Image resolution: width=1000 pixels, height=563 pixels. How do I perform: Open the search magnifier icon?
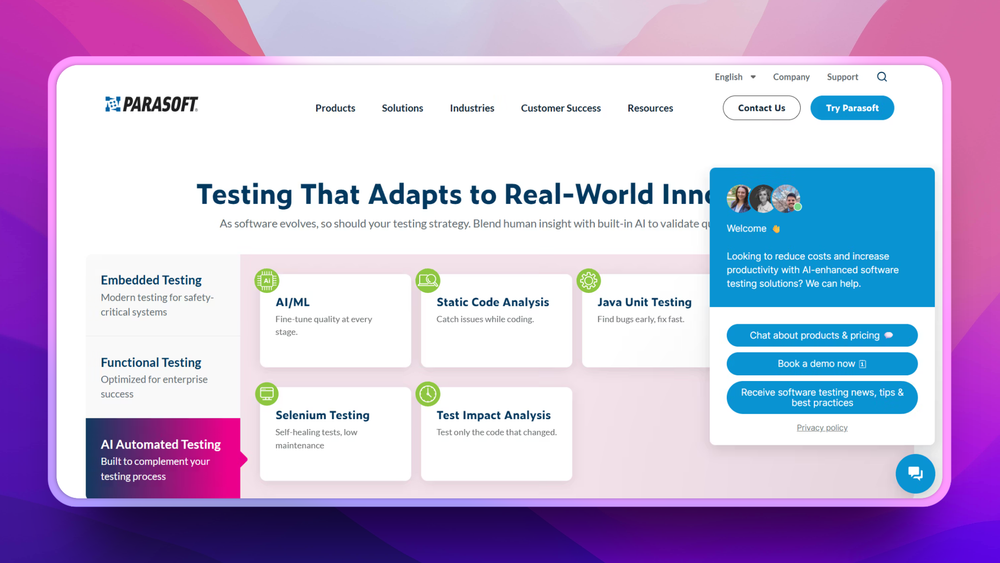(x=882, y=77)
